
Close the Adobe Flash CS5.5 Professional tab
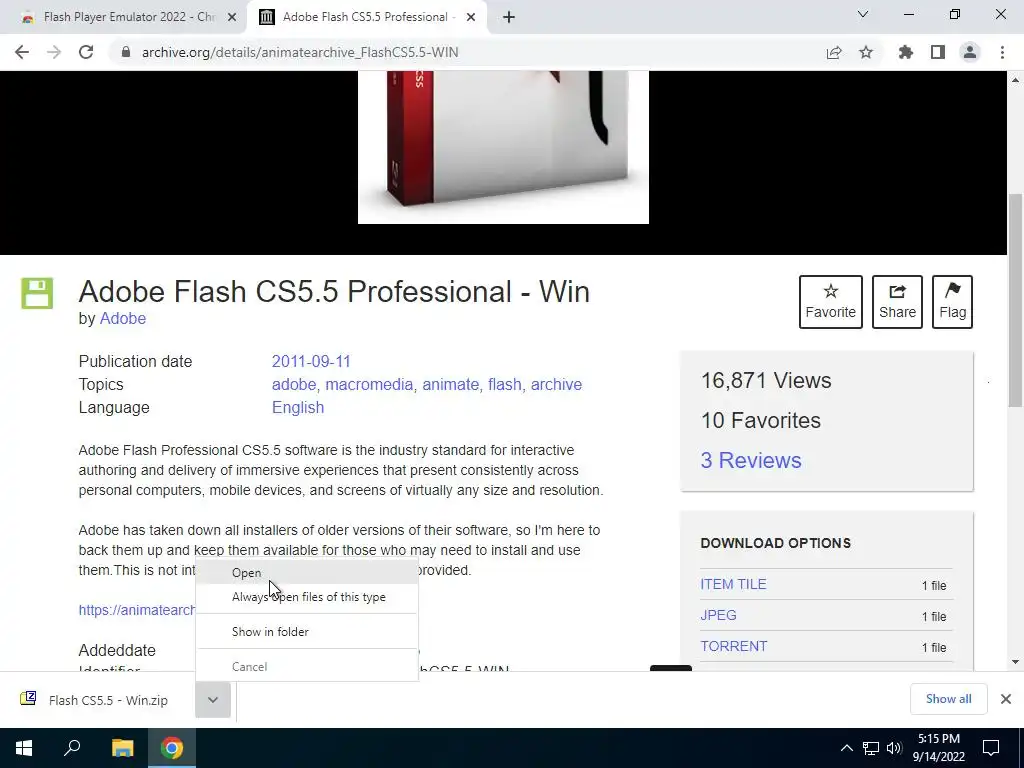471,17
